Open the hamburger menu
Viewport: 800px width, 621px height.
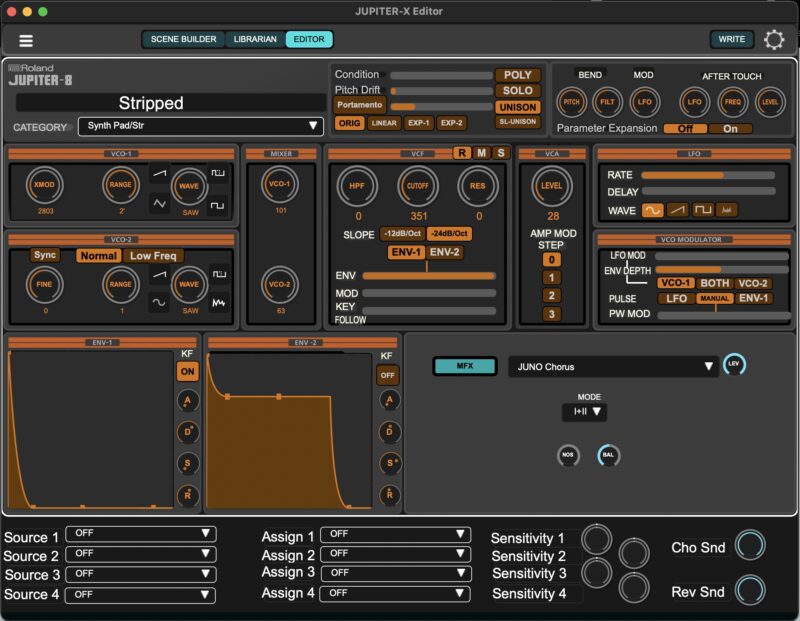pyautogui.click(x=26, y=40)
